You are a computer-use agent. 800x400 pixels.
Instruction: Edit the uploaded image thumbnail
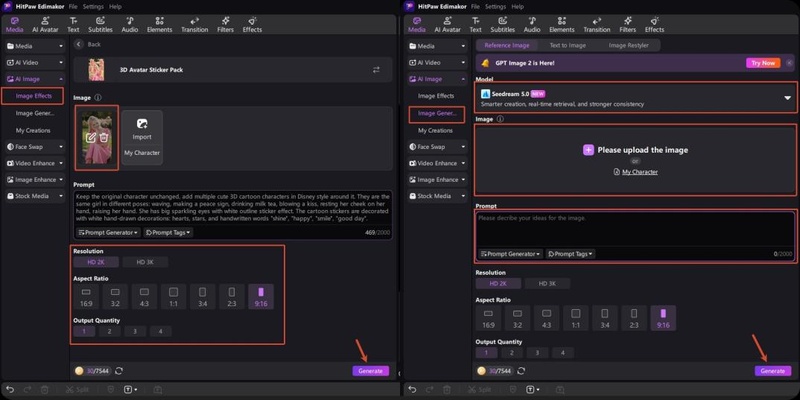[x=91, y=137]
